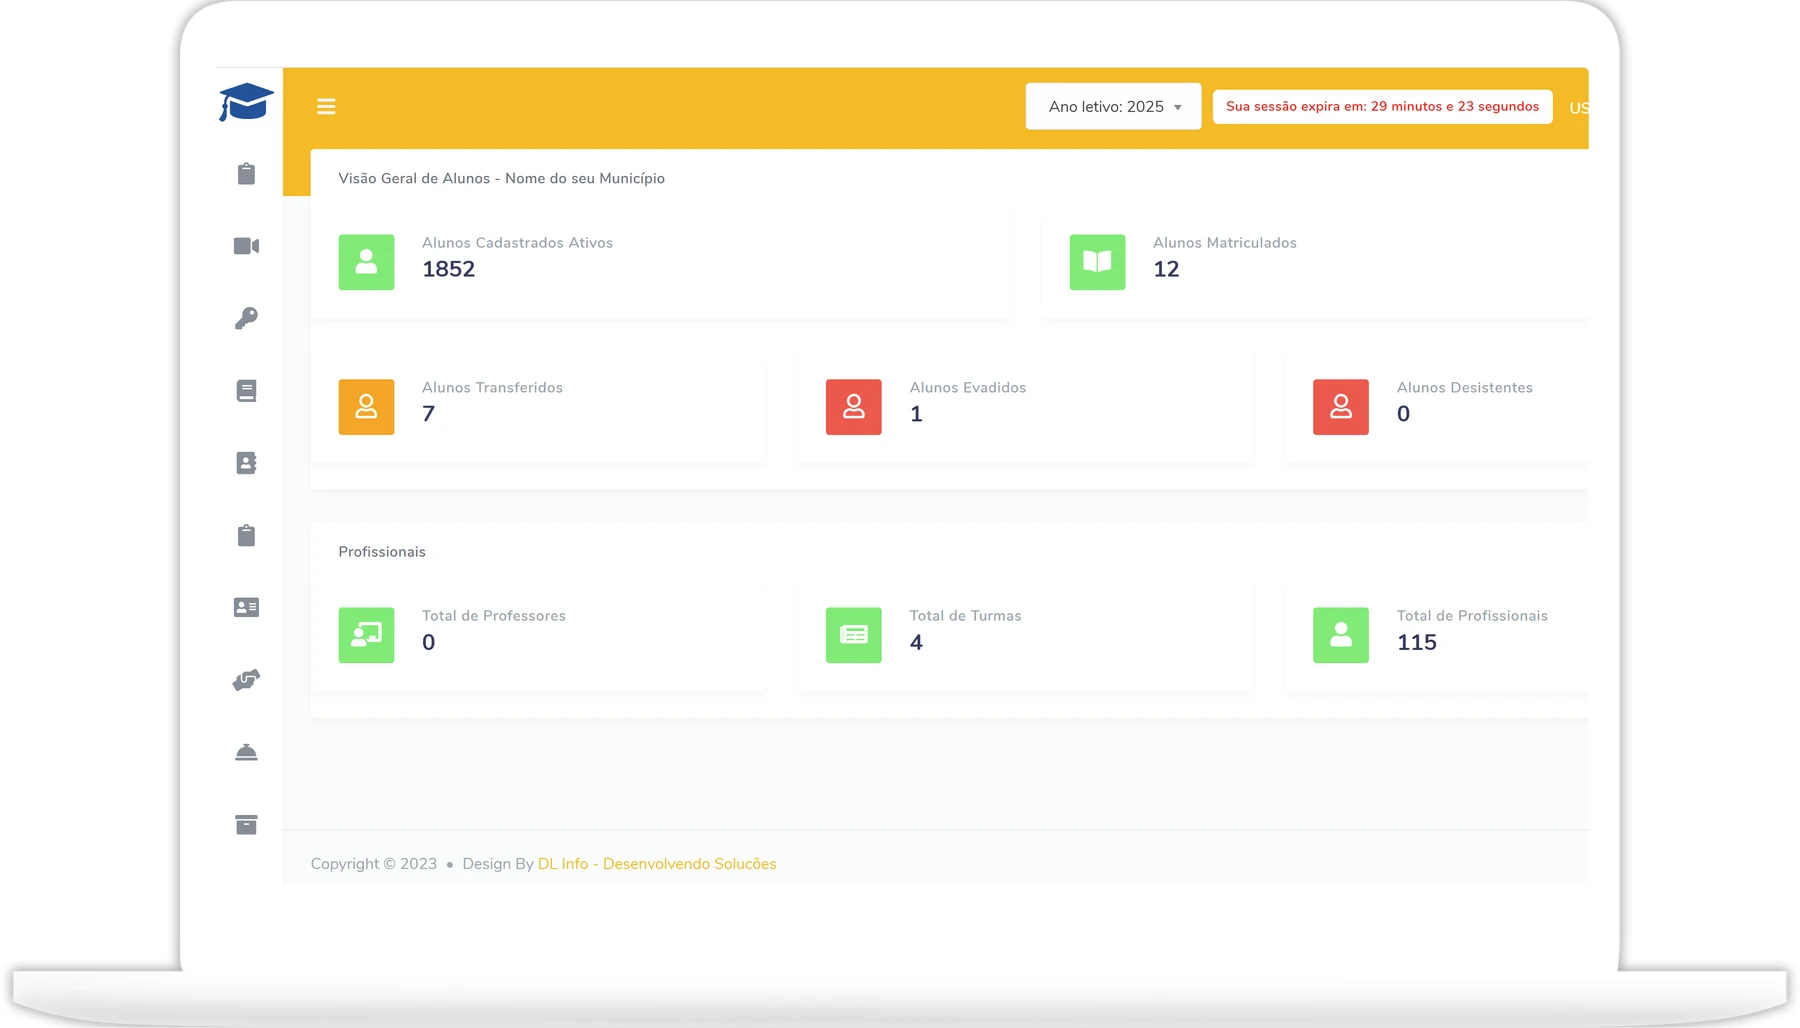Click the session expiration notice
Viewport: 1800px width, 1028px height.
(x=1382, y=107)
